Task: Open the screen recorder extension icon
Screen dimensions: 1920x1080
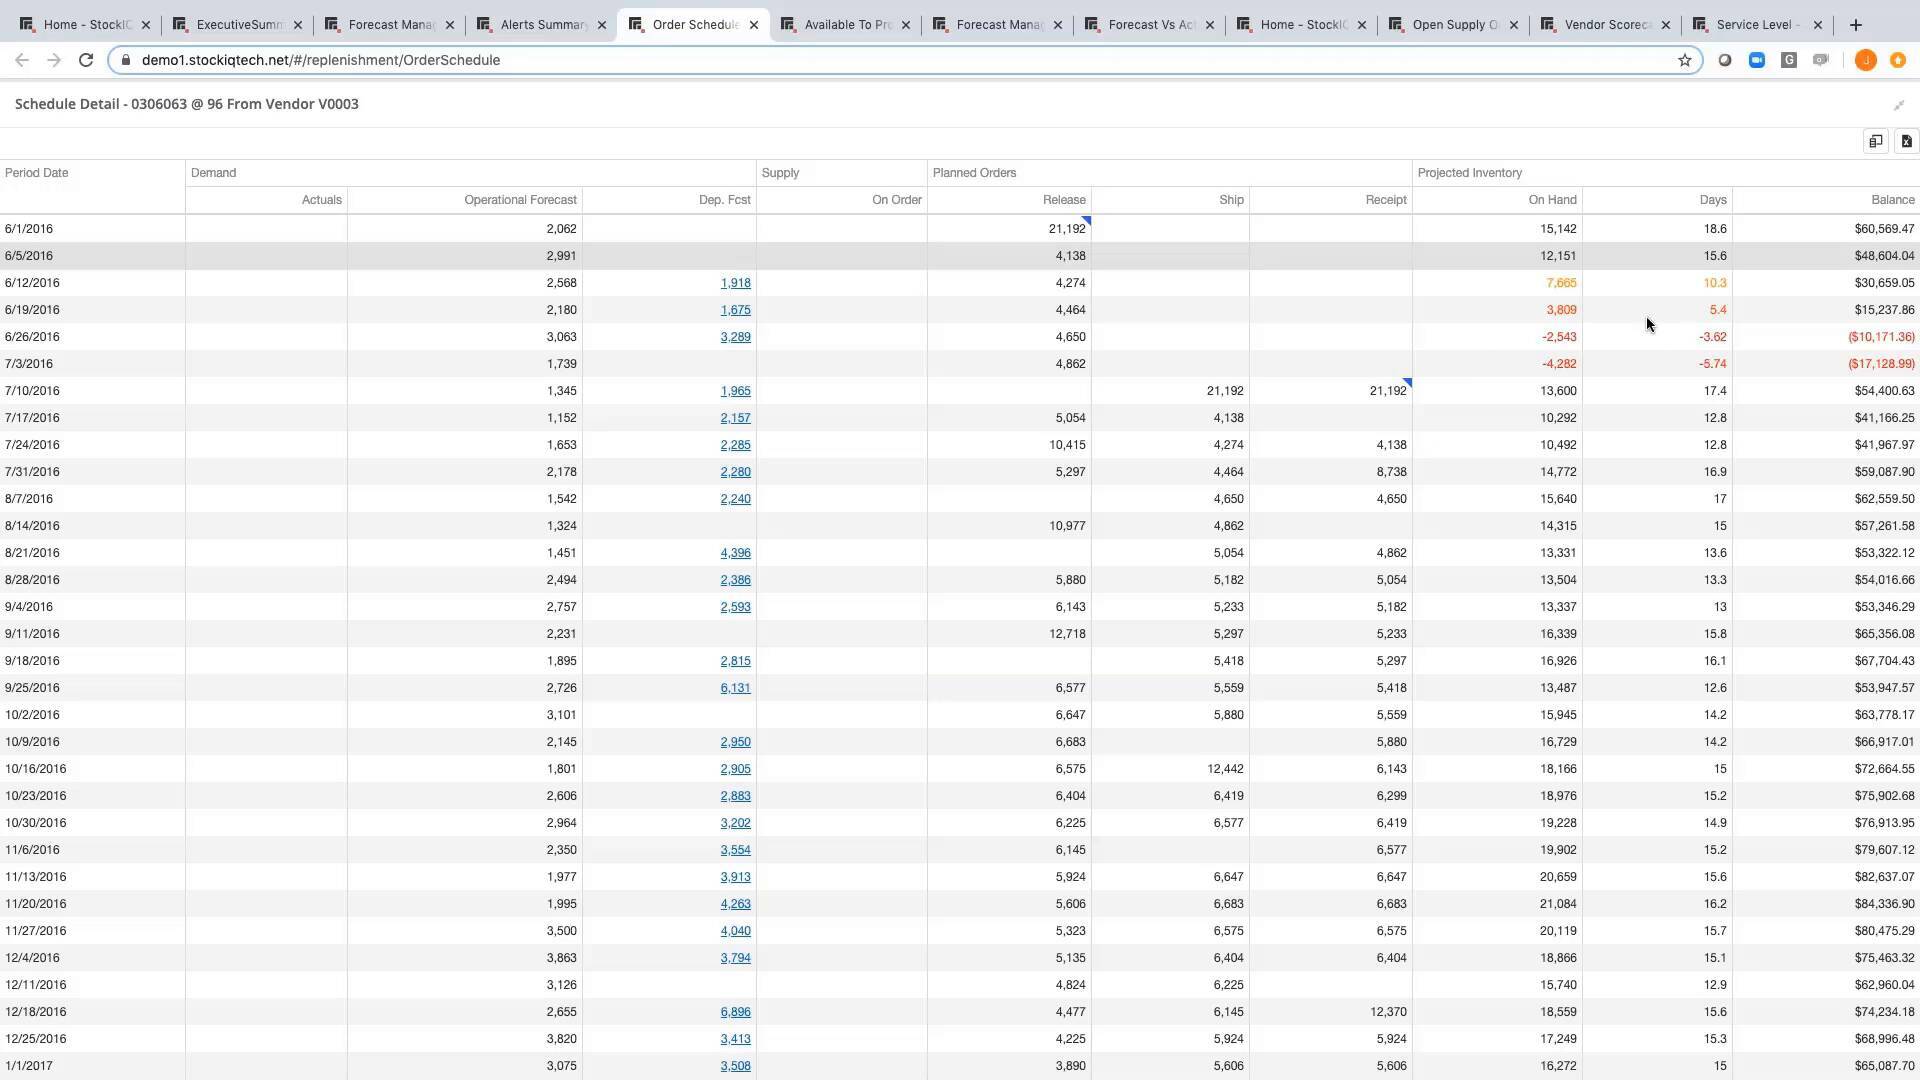Action: [x=1821, y=60]
